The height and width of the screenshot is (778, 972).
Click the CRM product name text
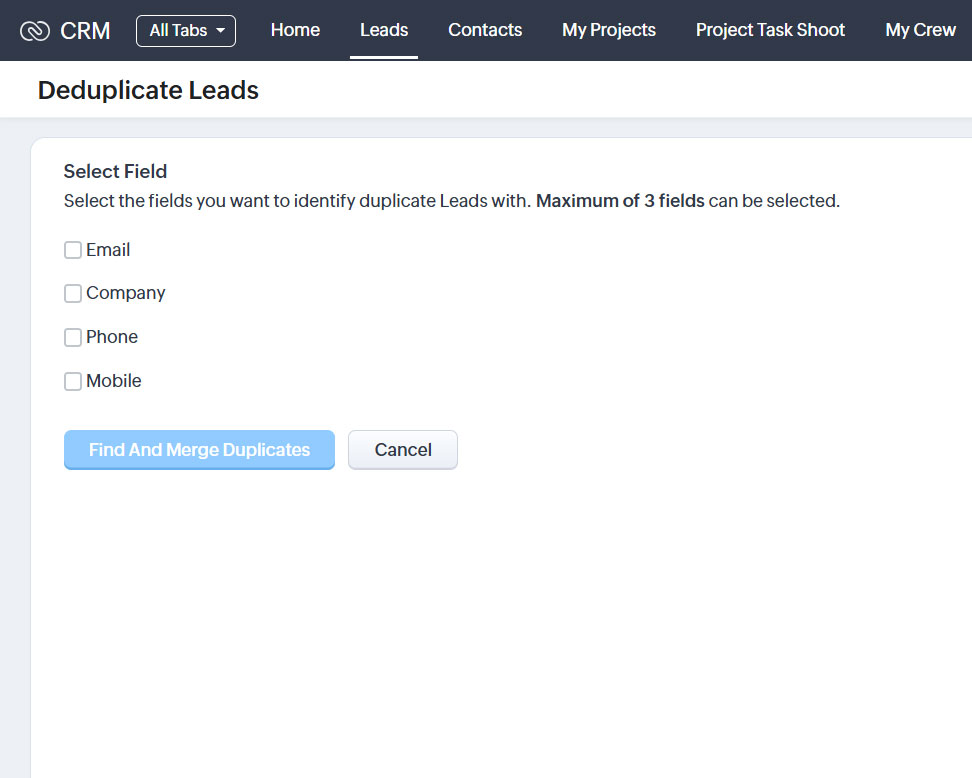(85, 31)
